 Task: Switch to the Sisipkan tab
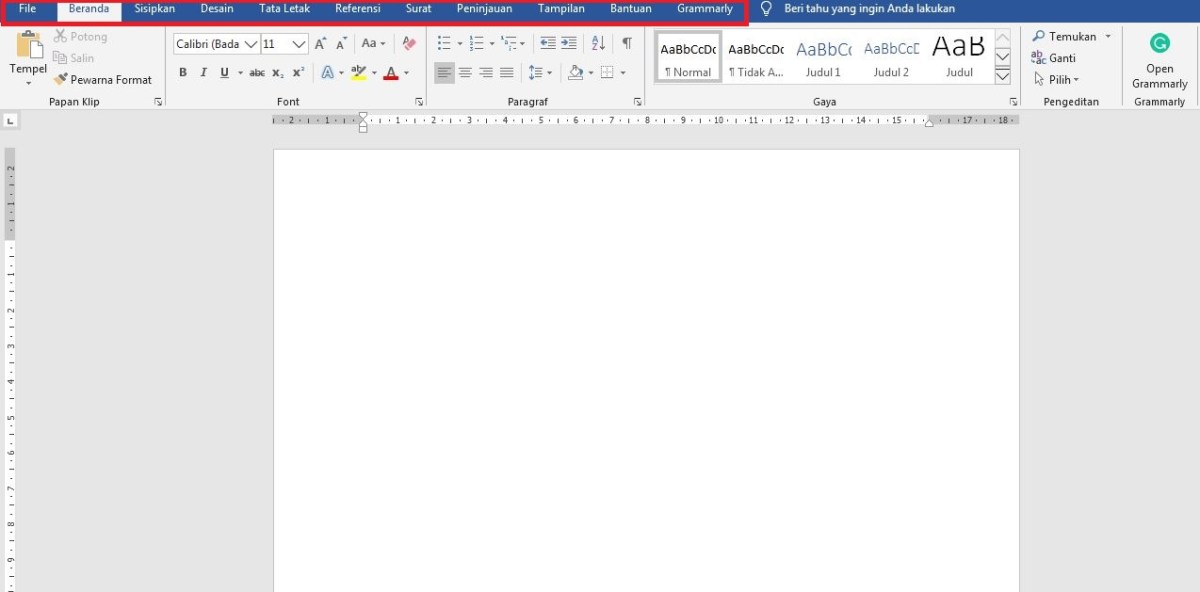coord(155,9)
